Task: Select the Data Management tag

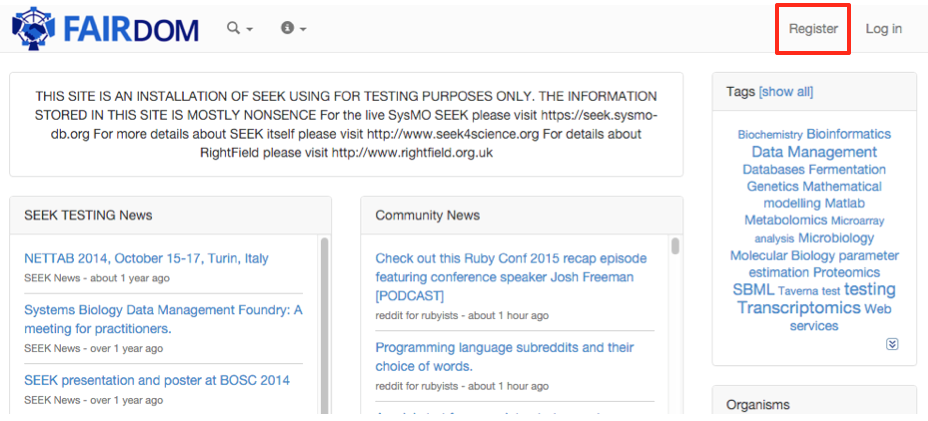Action: coord(814,152)
